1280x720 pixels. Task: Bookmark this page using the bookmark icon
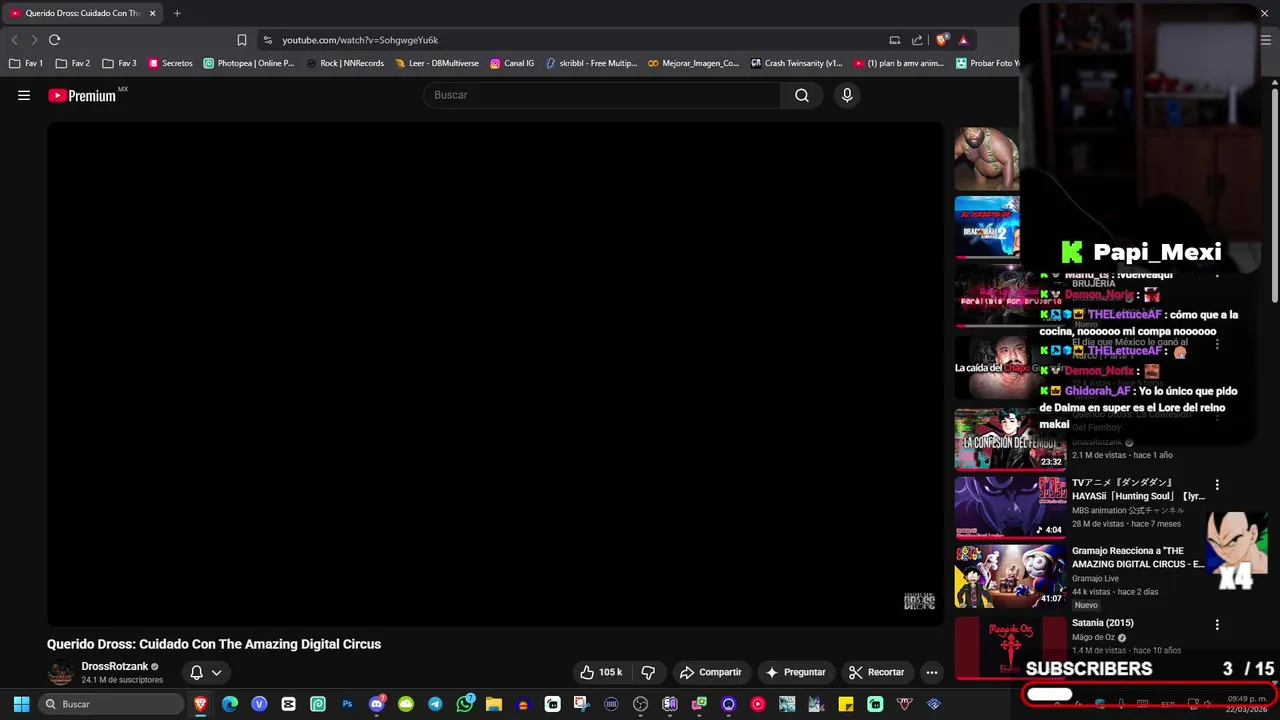click(x=242, y=40)
